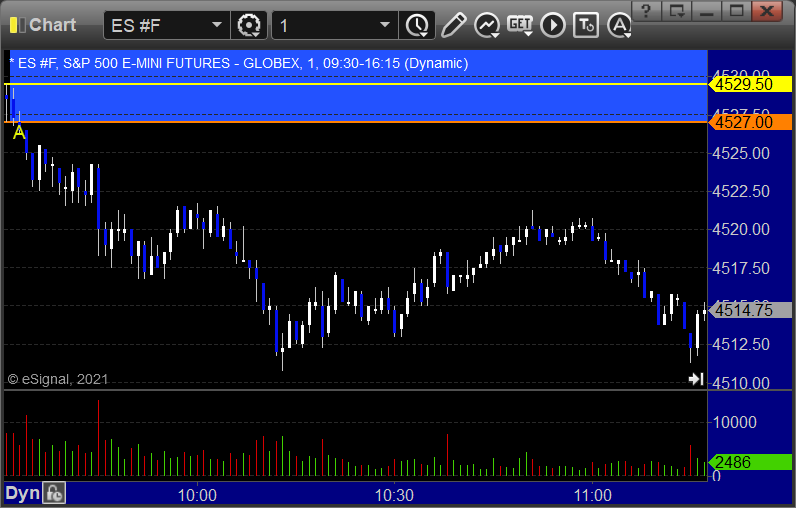The image size is (796, 508).
Task: Close the chart window
Action: tap(767, 11)
